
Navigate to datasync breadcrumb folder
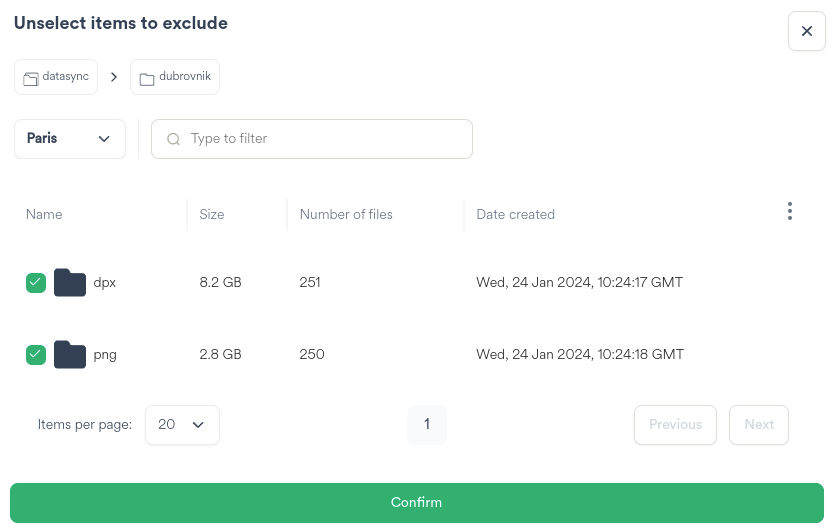56,77
